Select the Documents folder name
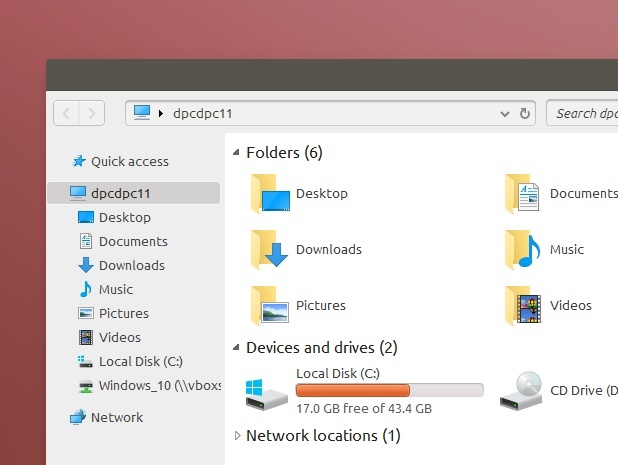Viewport: 618px width, 465px height. [584, 193]
